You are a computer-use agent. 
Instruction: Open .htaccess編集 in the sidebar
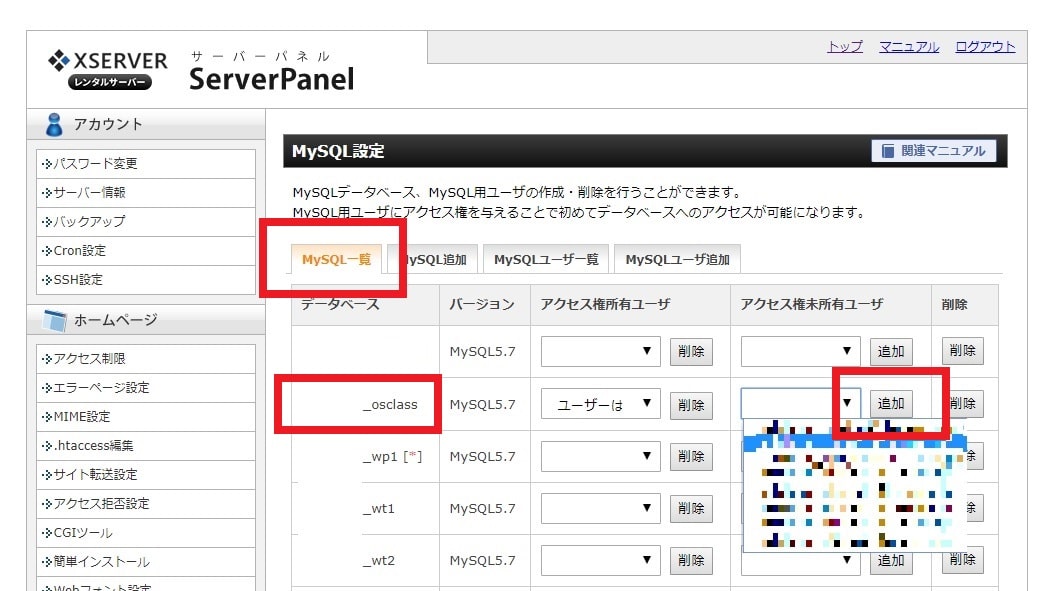tap(95, 446)
